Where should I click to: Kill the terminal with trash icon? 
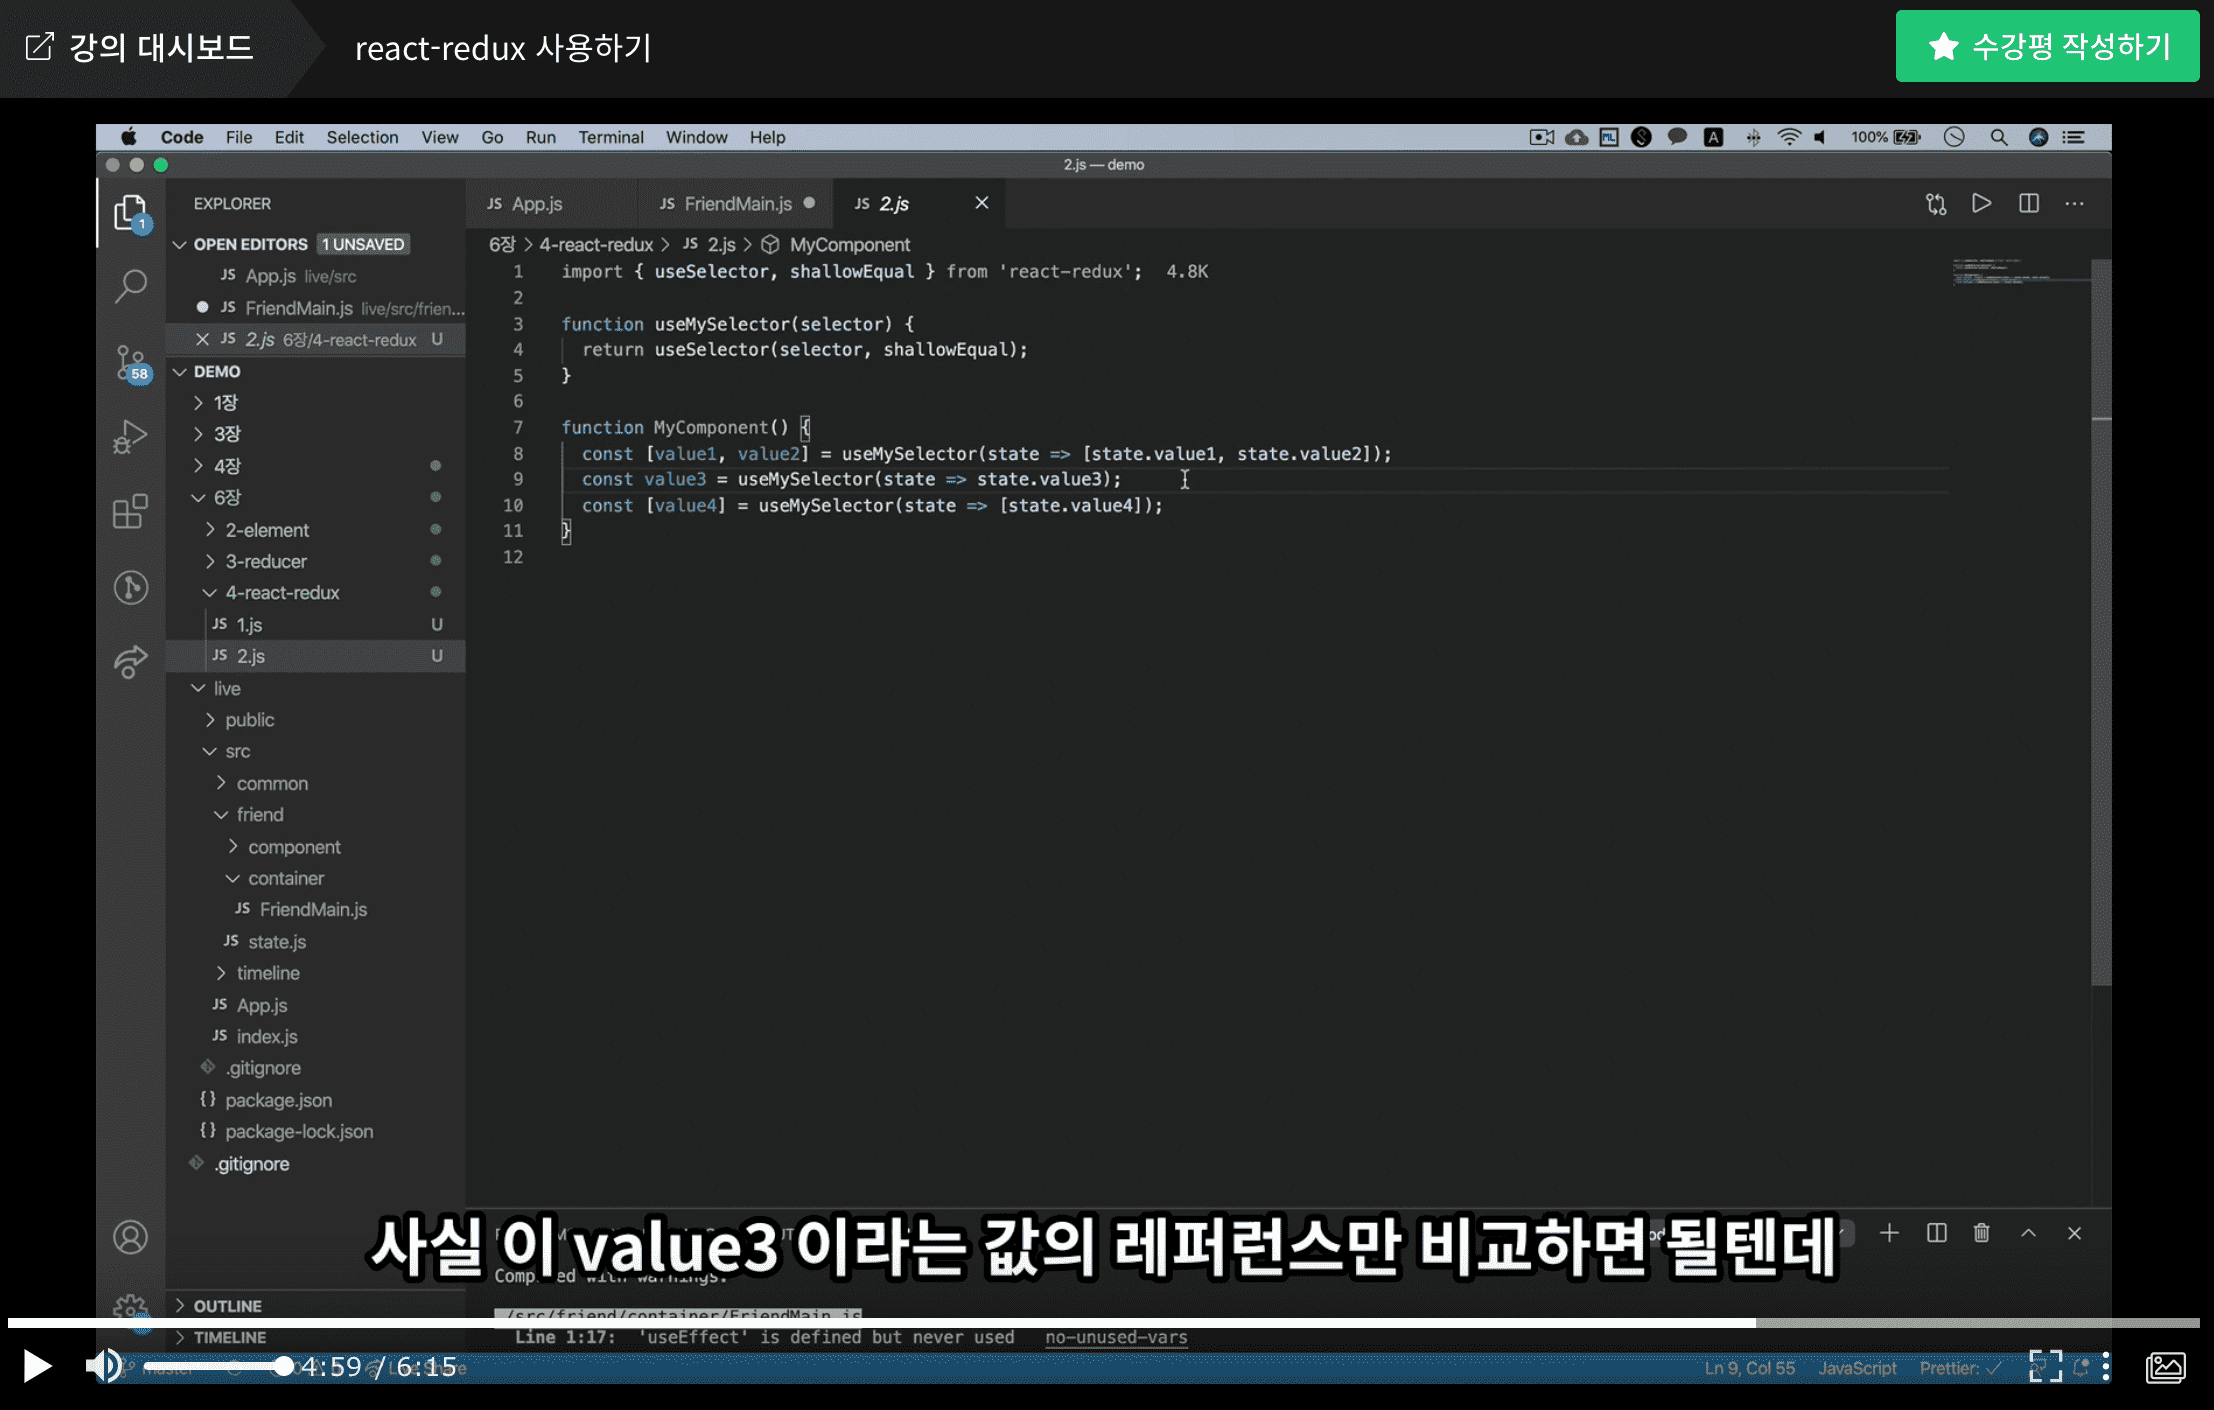coord(1982,1233)
